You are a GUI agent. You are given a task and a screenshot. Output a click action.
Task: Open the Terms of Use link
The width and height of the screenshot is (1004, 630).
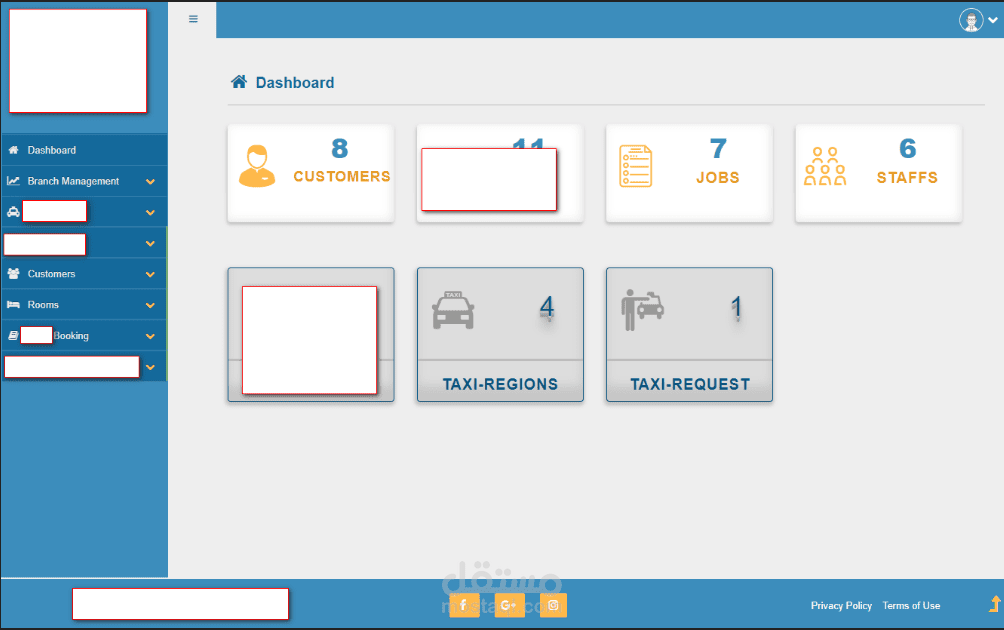911,606
